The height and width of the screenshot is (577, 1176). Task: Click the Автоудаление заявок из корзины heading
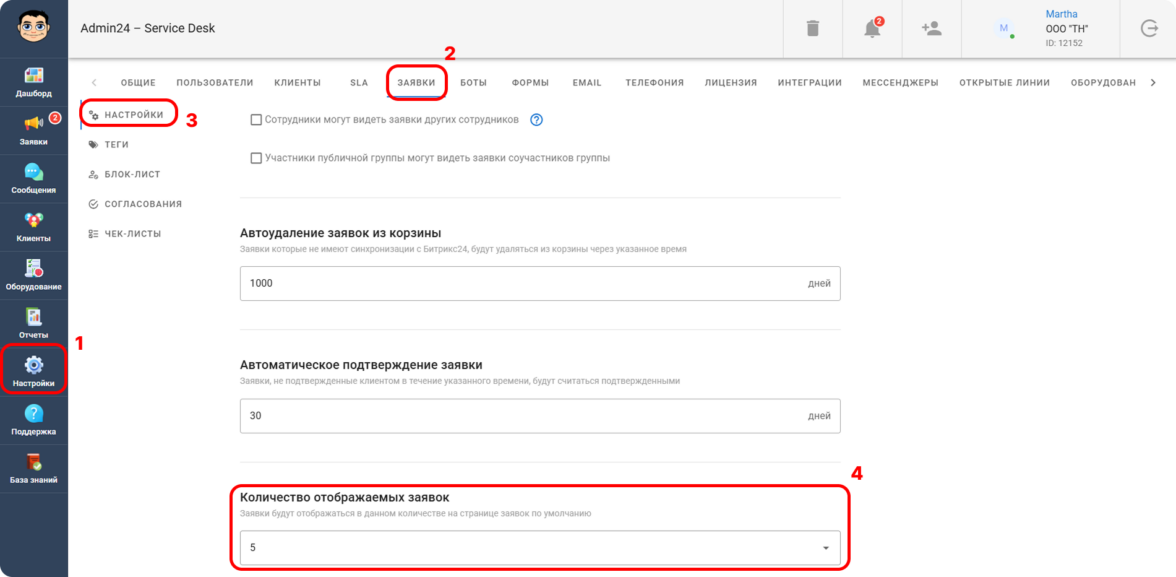340,232
